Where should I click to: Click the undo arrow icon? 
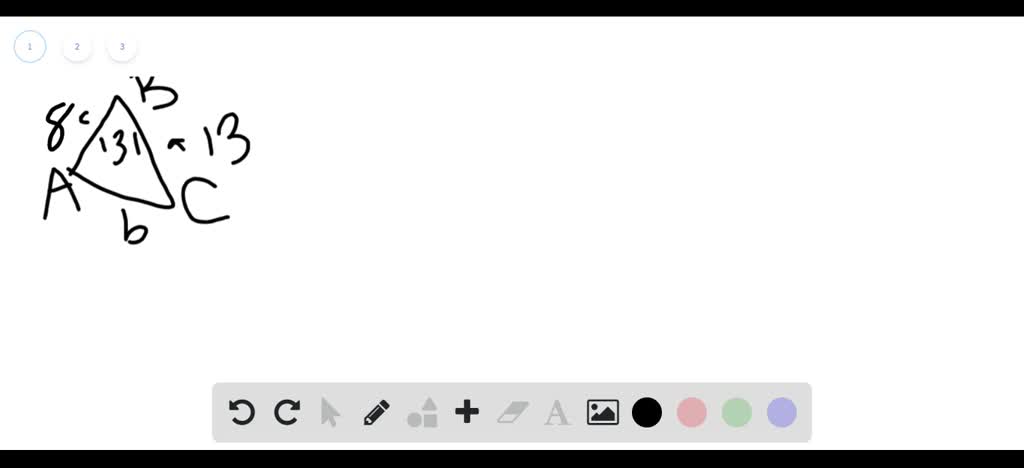click(242, 413)
